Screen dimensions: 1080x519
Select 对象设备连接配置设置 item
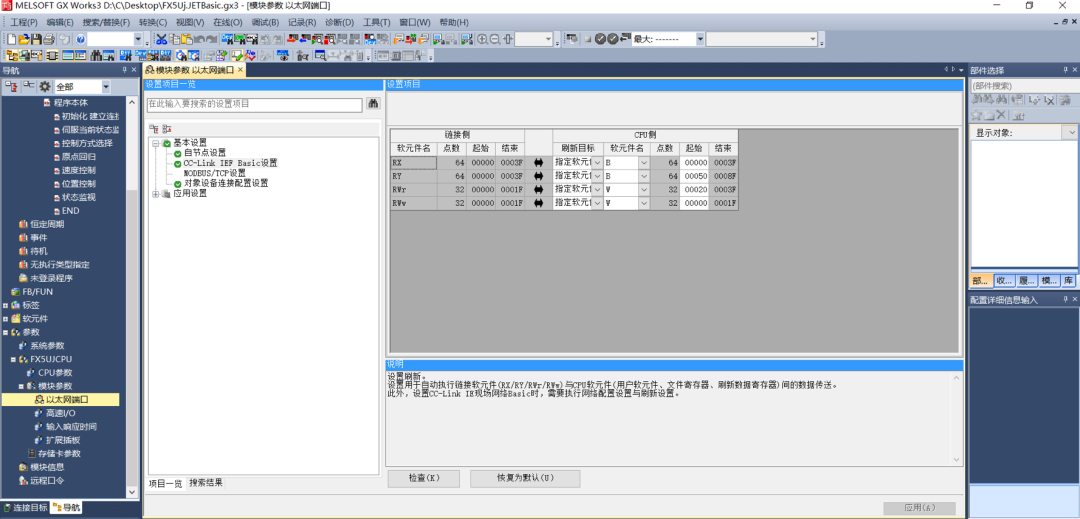click(226, 184)
